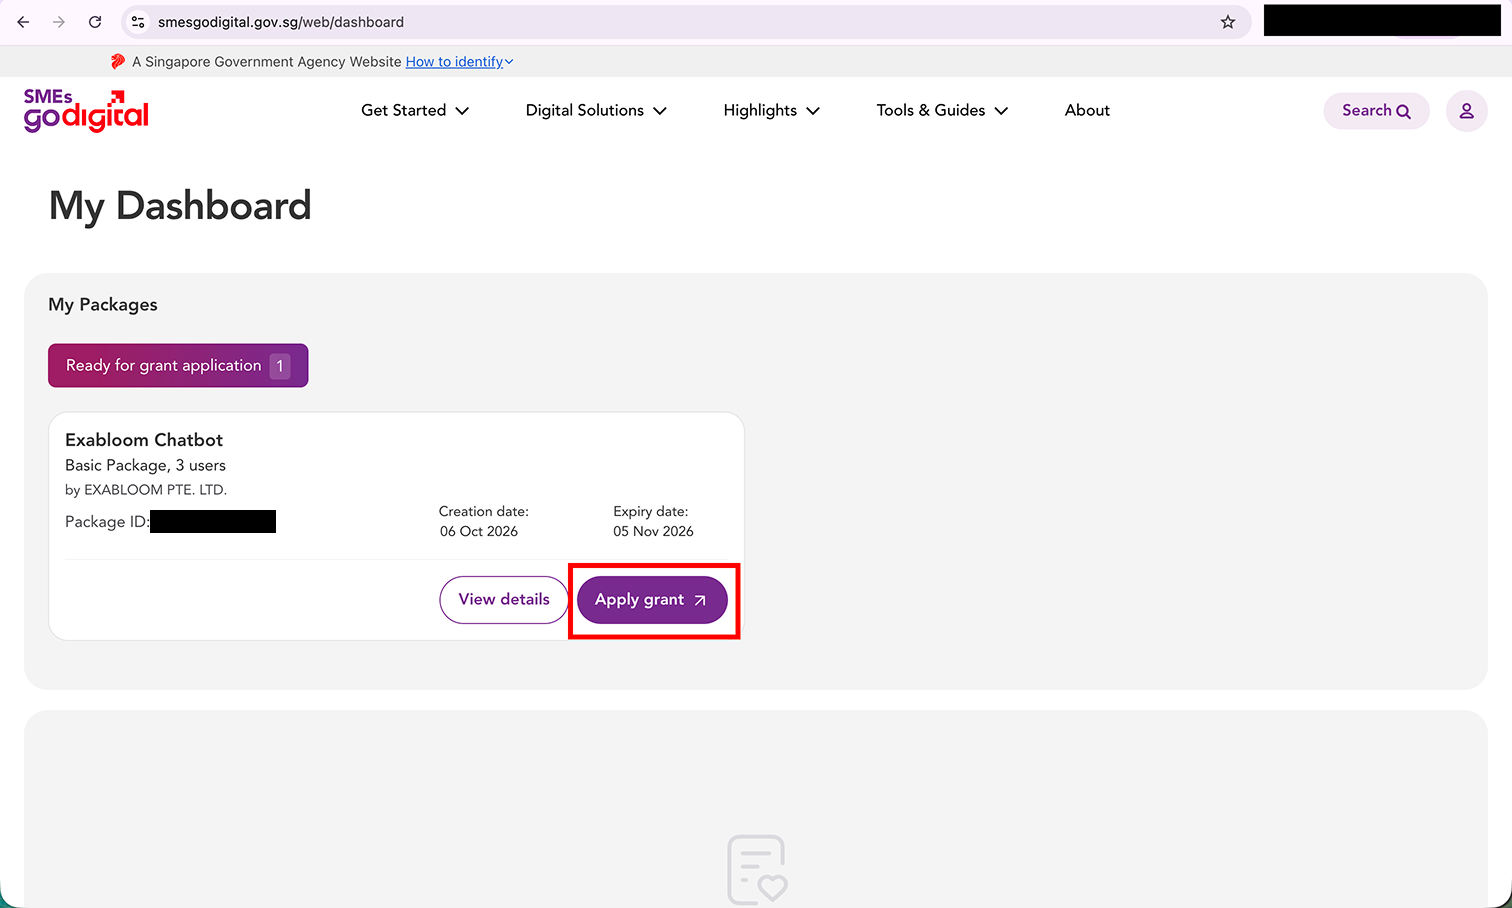
Task: Click 'A Singapore Government Agency Website' text
Action: [267, 62]
